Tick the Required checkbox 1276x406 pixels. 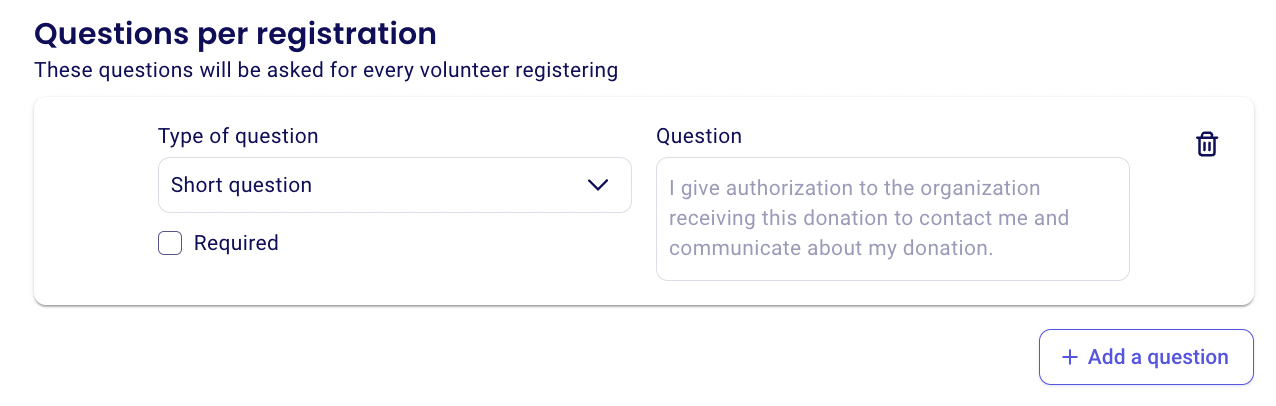coord(170,243)
